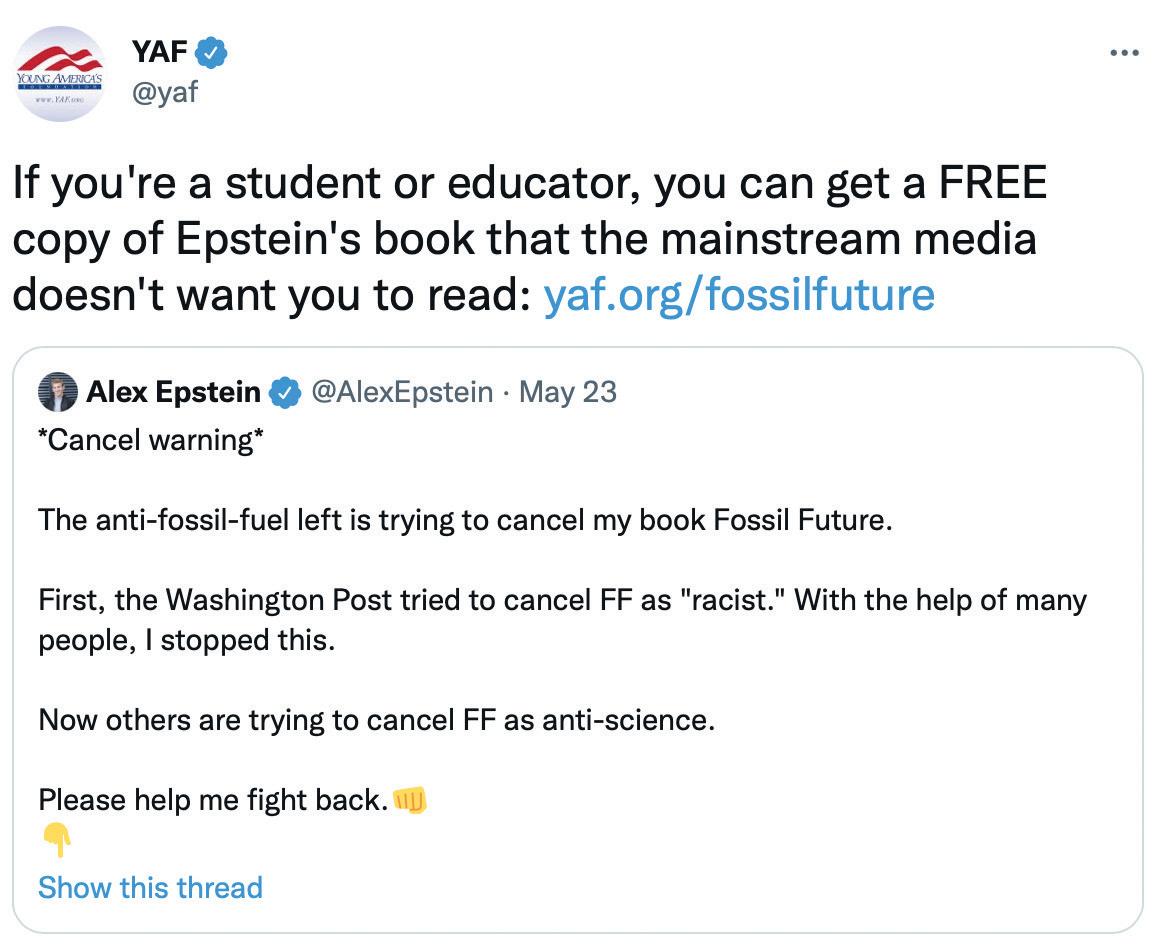Screen dimensions: 1158x944
Task: Click the anti-fossil-fuel left sentence
Action: click(464, 520)
